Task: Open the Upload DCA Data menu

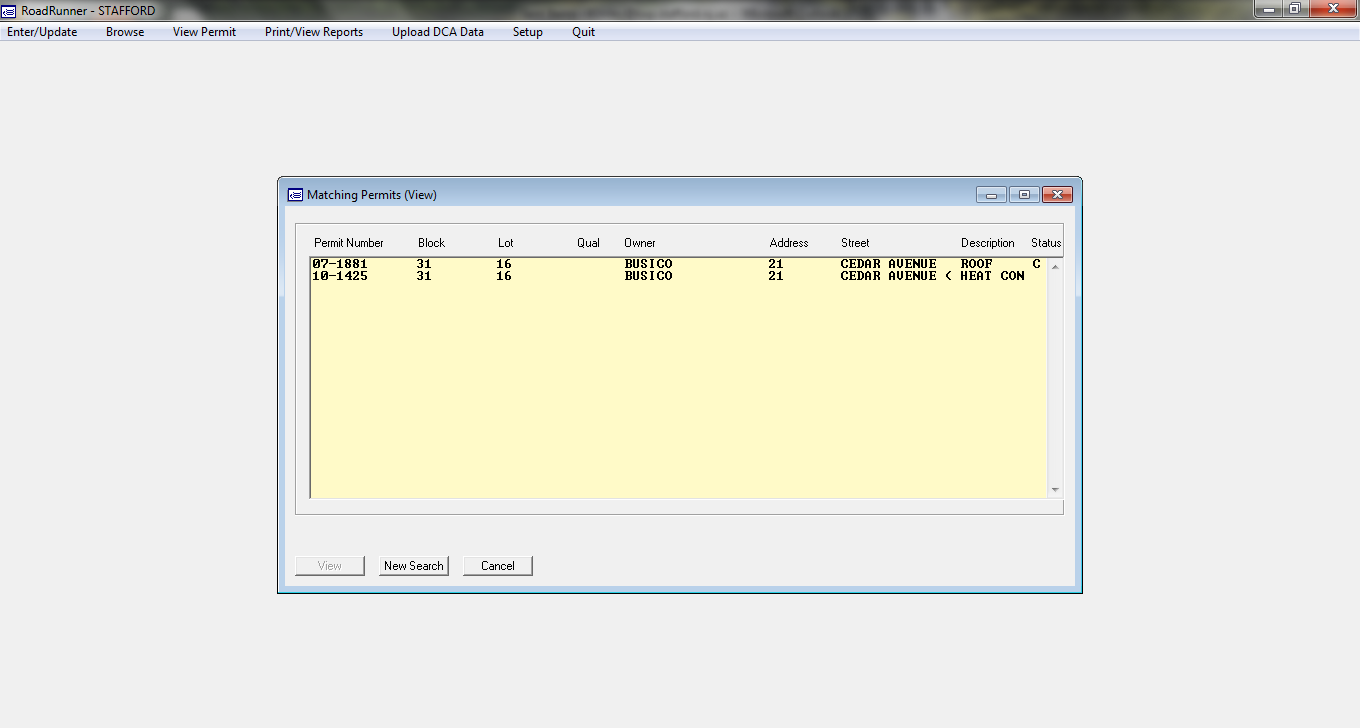Action: point(438,32)
